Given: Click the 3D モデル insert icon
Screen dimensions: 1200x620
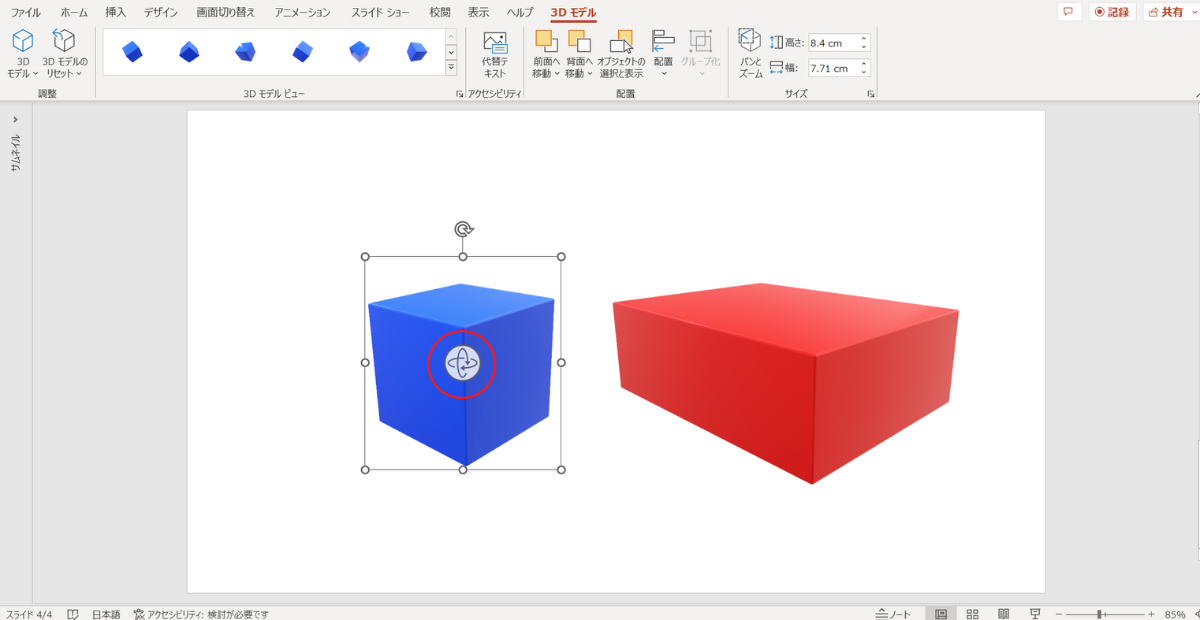Looking at the screenshot, I should (22, 41).
